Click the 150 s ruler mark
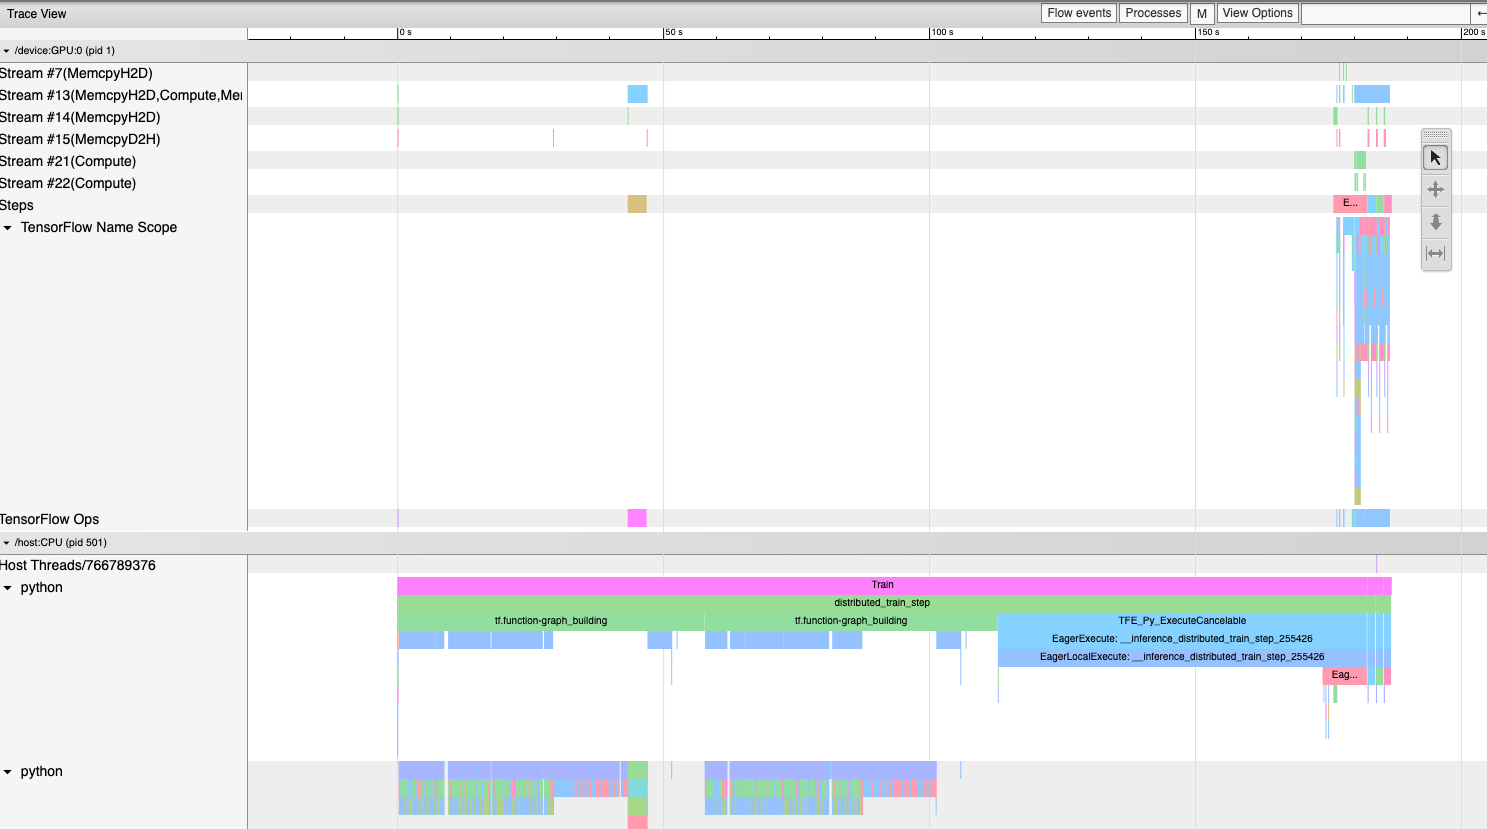 tap(1208, 33)
